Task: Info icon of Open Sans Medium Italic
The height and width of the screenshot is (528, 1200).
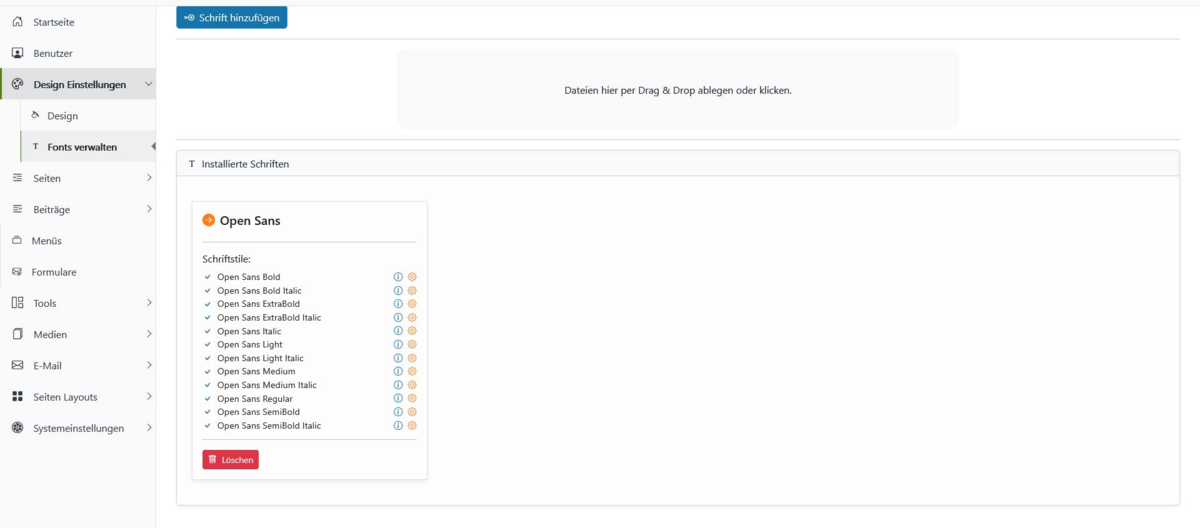Action: point(398,385)
